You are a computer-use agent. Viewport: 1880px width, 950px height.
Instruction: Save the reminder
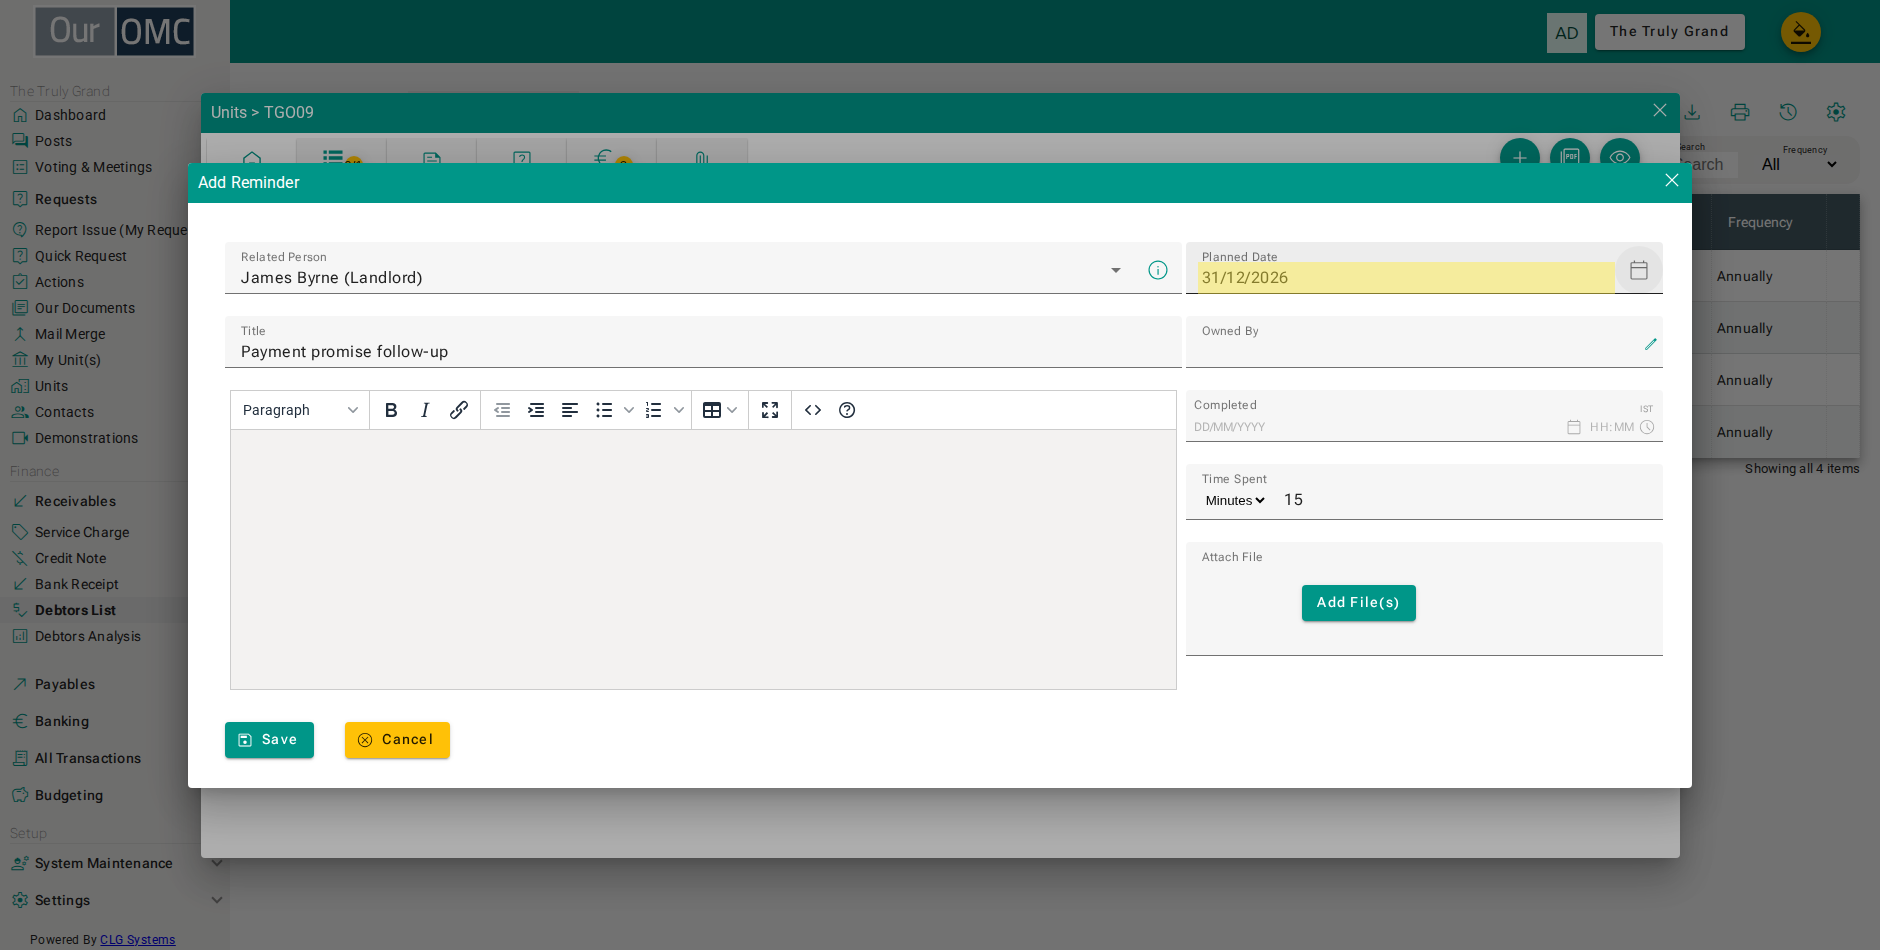[269, 740]
